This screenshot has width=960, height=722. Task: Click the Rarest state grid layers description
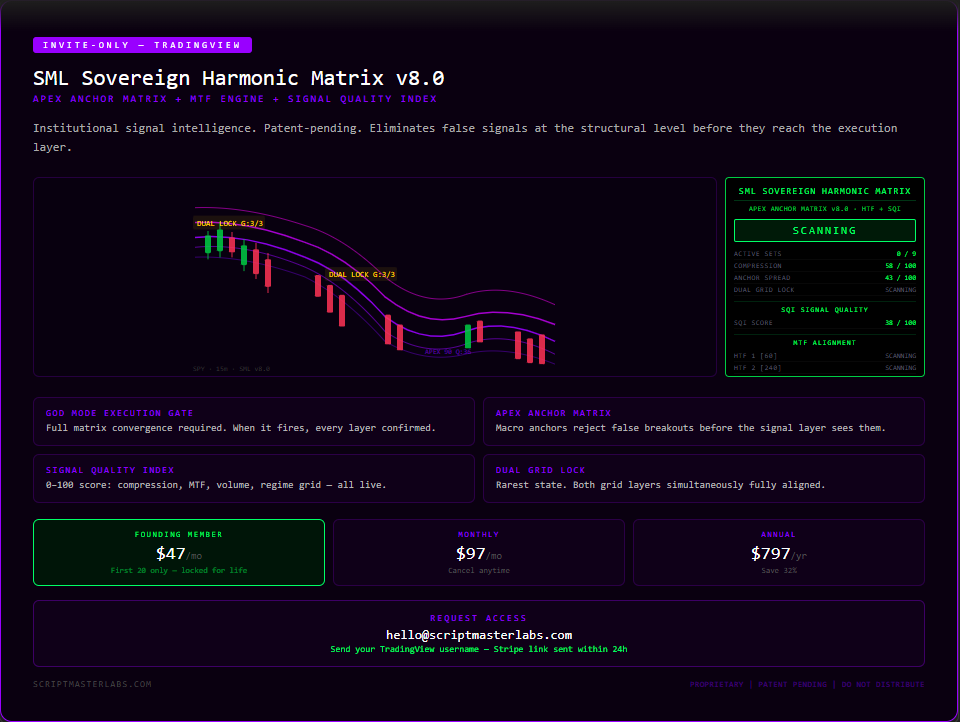(x=660, y=484)
